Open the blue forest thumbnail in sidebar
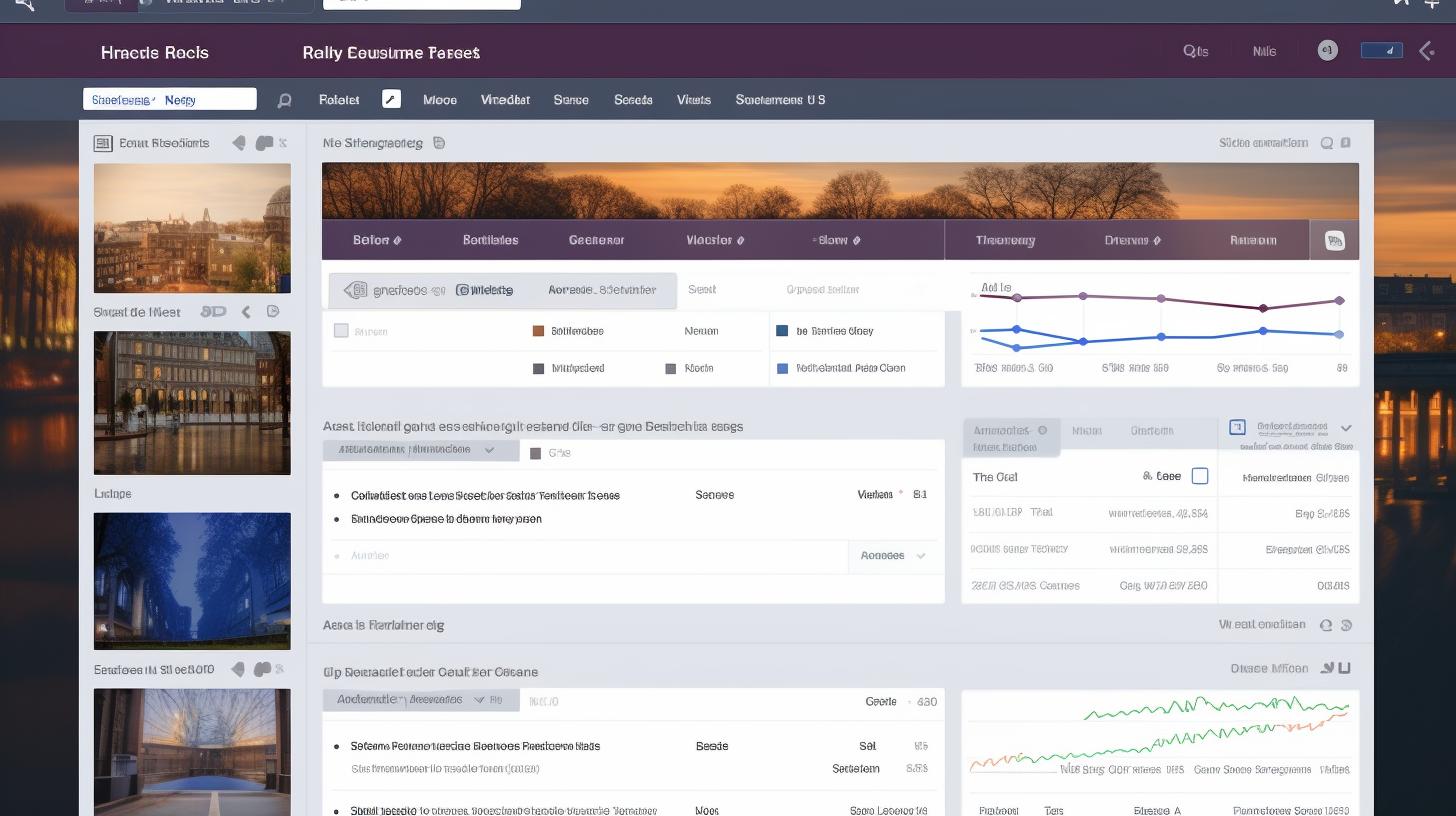The height and width of the screenshot is (816, 1456). tap(192, 581)
